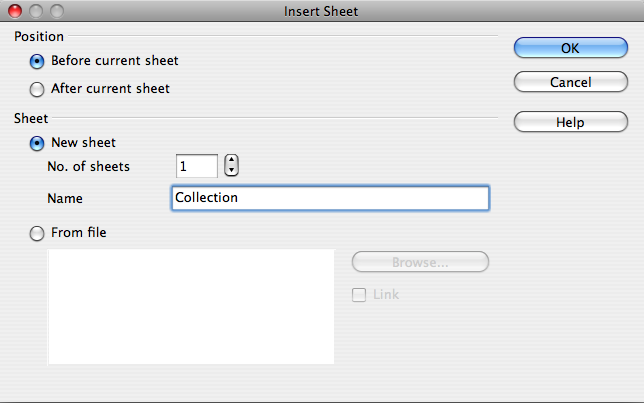This screenshot has height=403, width=644.
Task: Click the No. of sheets label
Action: click(88, 166)
